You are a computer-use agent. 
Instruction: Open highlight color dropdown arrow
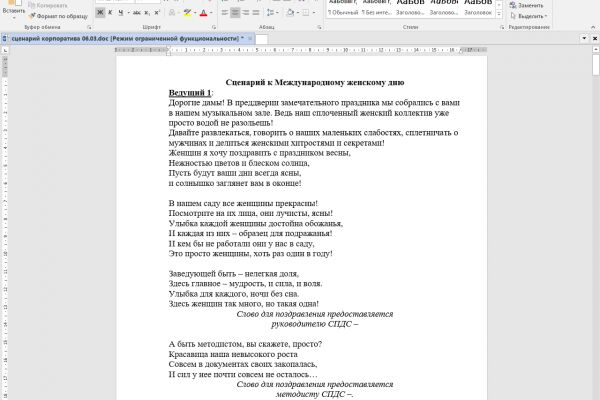coord(195,13)
